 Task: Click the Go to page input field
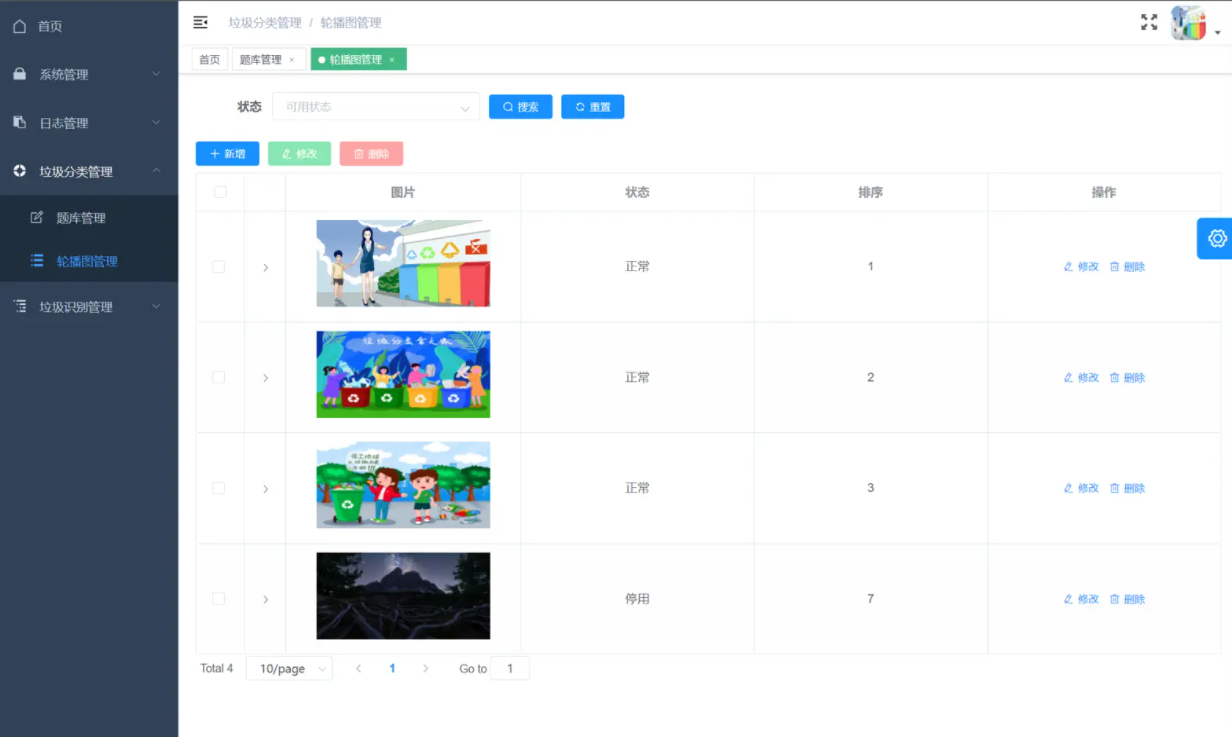pyautogui.click(x=510, y=668)
